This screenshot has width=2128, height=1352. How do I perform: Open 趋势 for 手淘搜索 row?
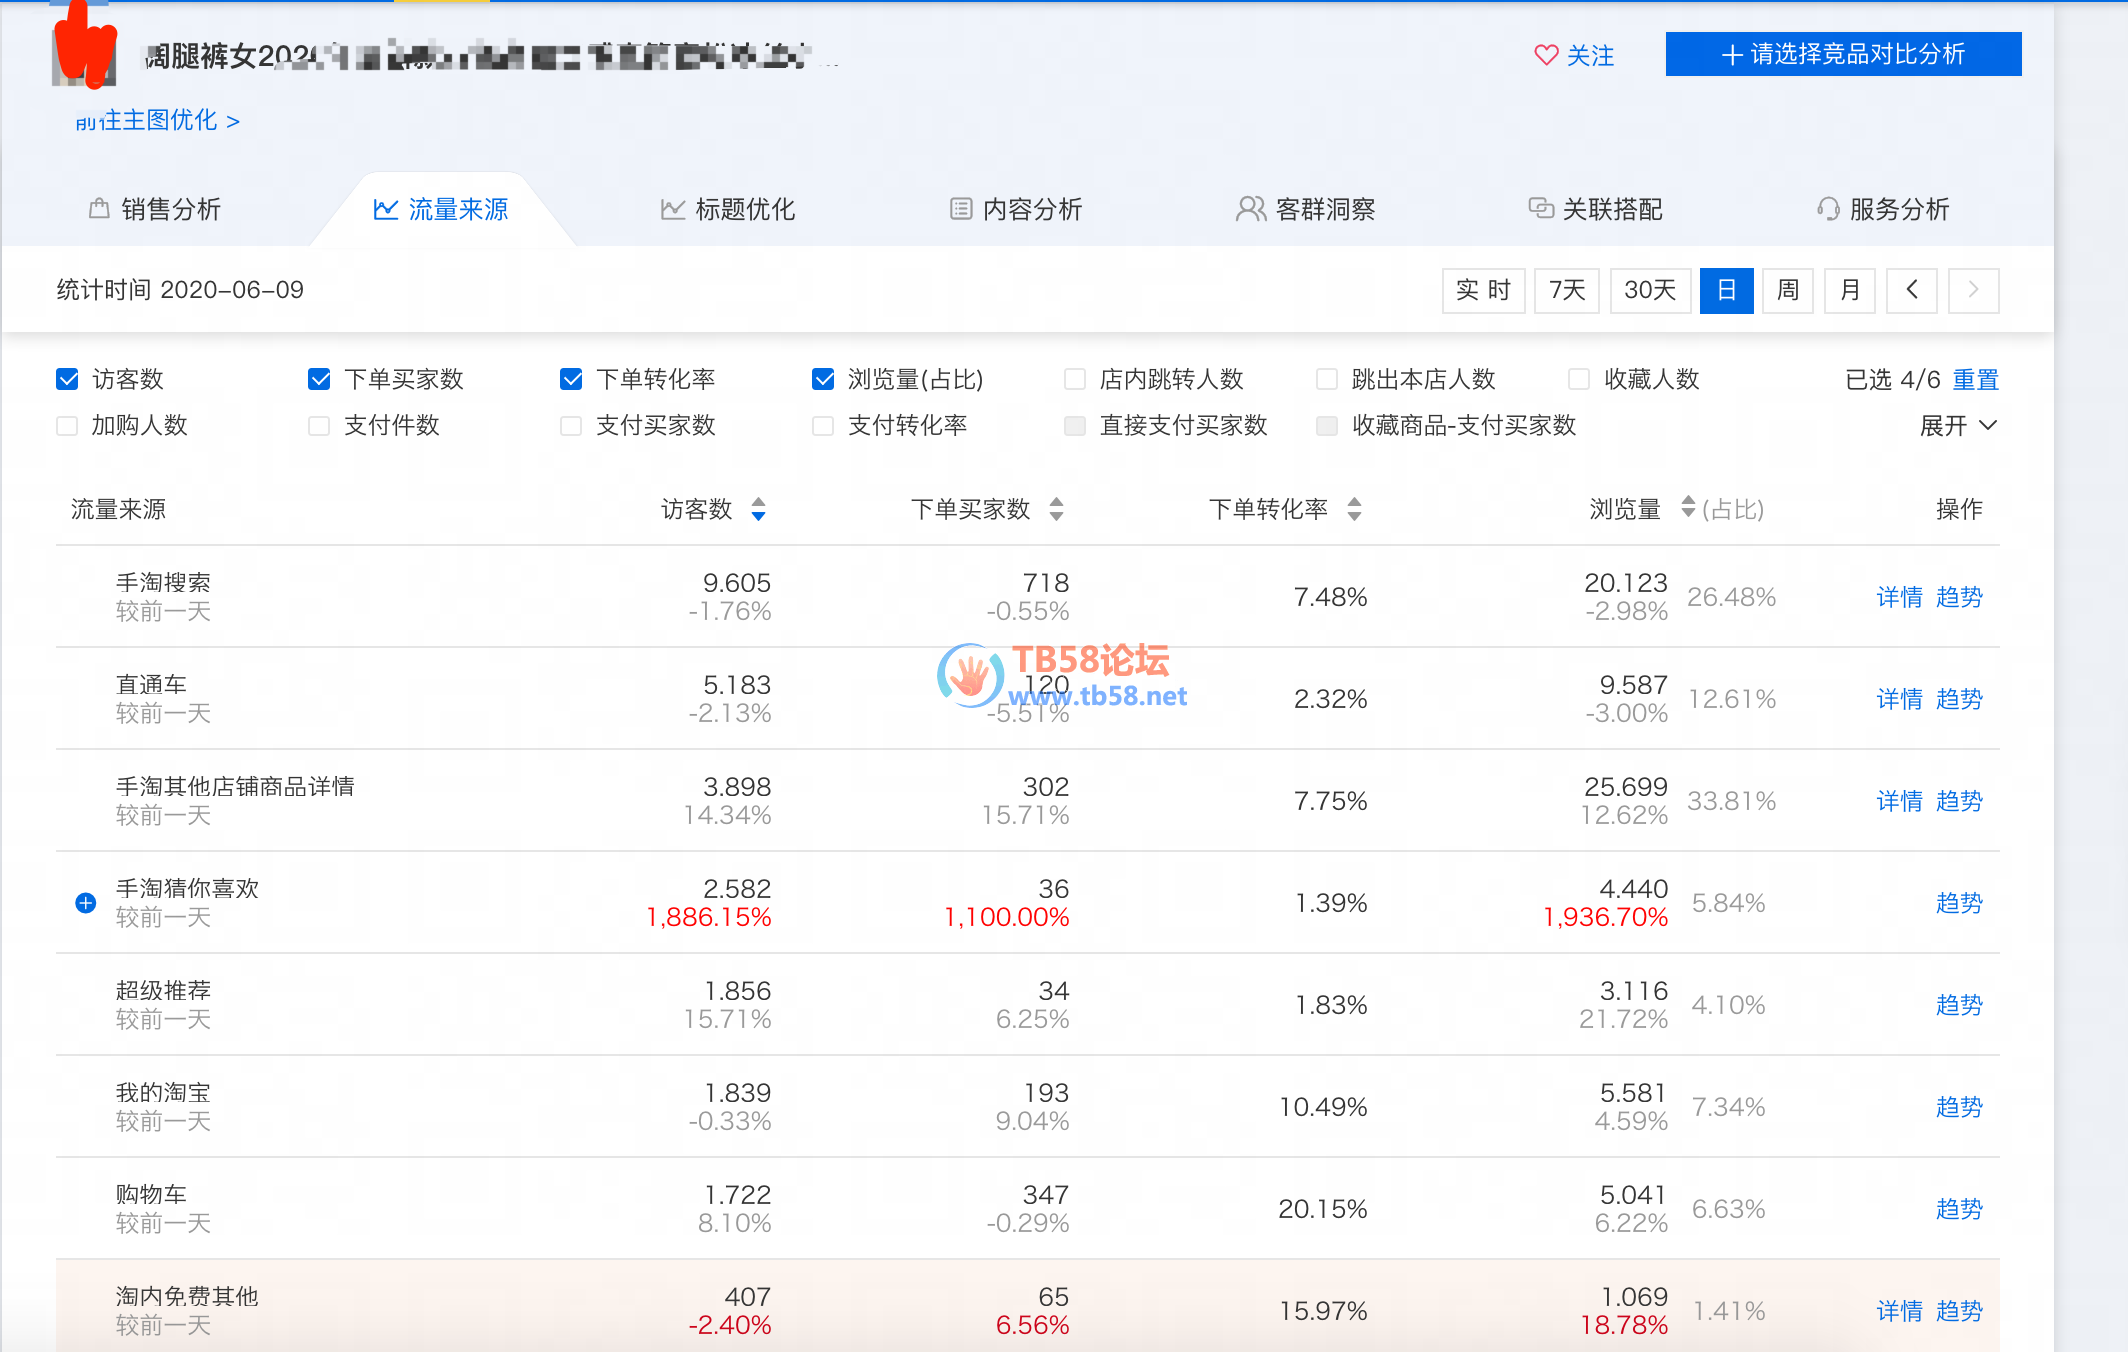[1959, 597]
